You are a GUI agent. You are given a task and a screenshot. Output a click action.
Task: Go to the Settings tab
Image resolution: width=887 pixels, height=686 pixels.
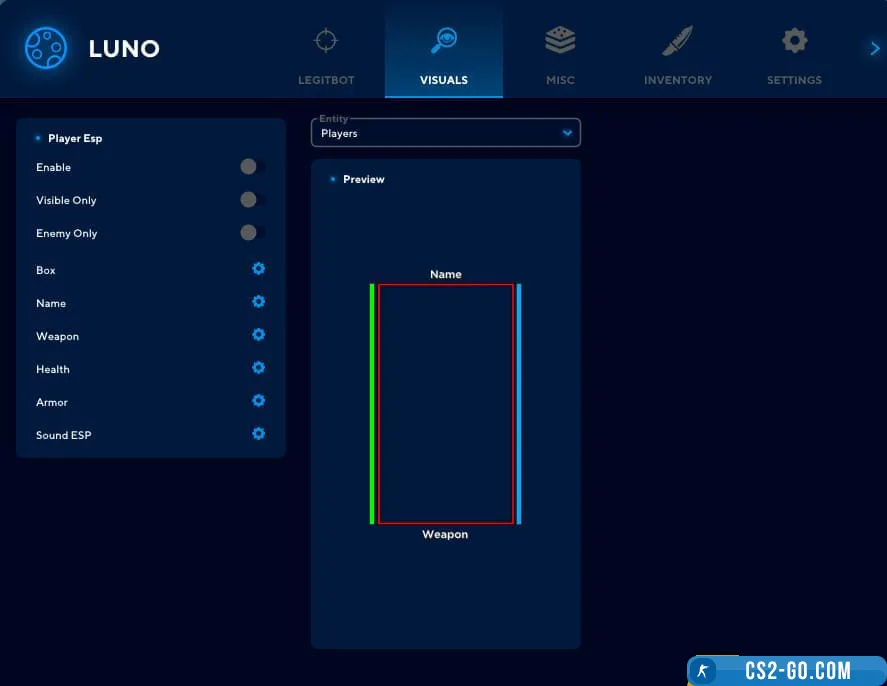coord(794,55)
